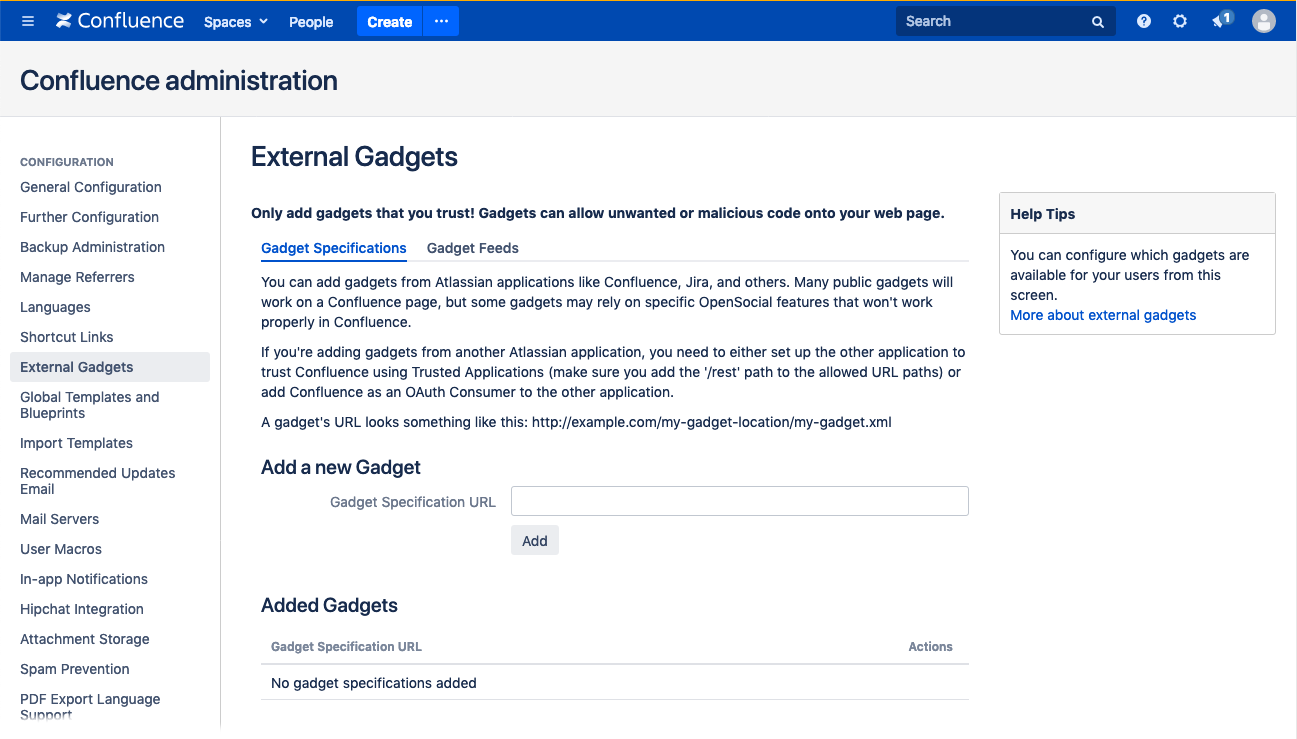Click the search magnifier icon
This screenshot has width=1297, height=739.
(x=1097, y=20)
